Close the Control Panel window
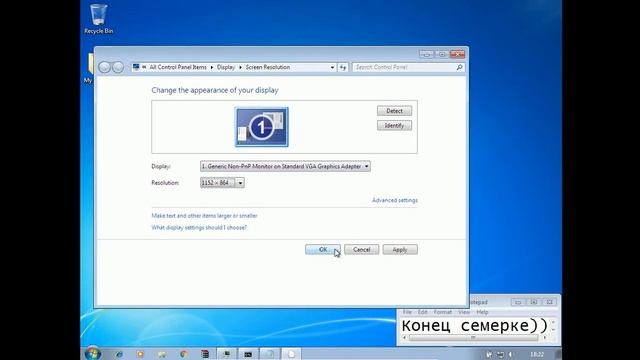This screenshot has height=360, width=640. 458,54
